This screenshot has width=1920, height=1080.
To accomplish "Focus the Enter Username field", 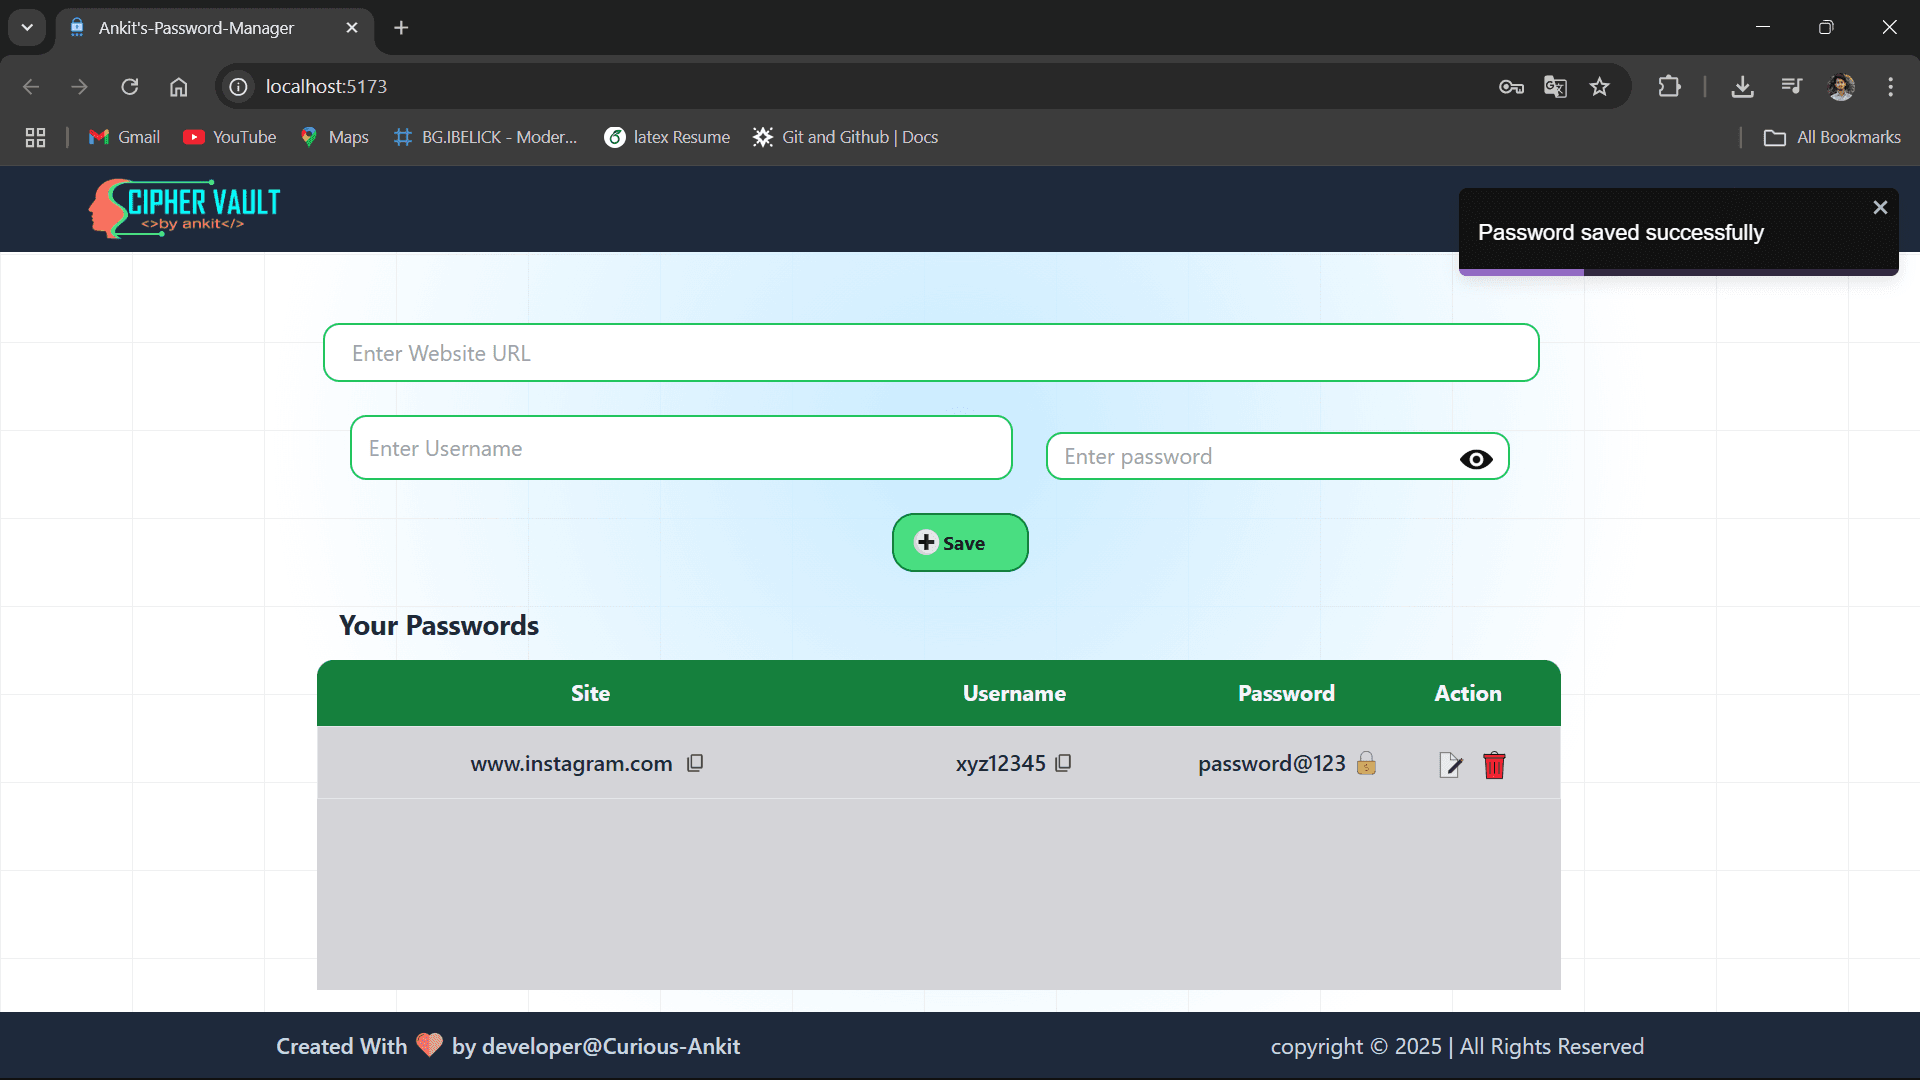I will pyautogui.click(x=681, y=448).
